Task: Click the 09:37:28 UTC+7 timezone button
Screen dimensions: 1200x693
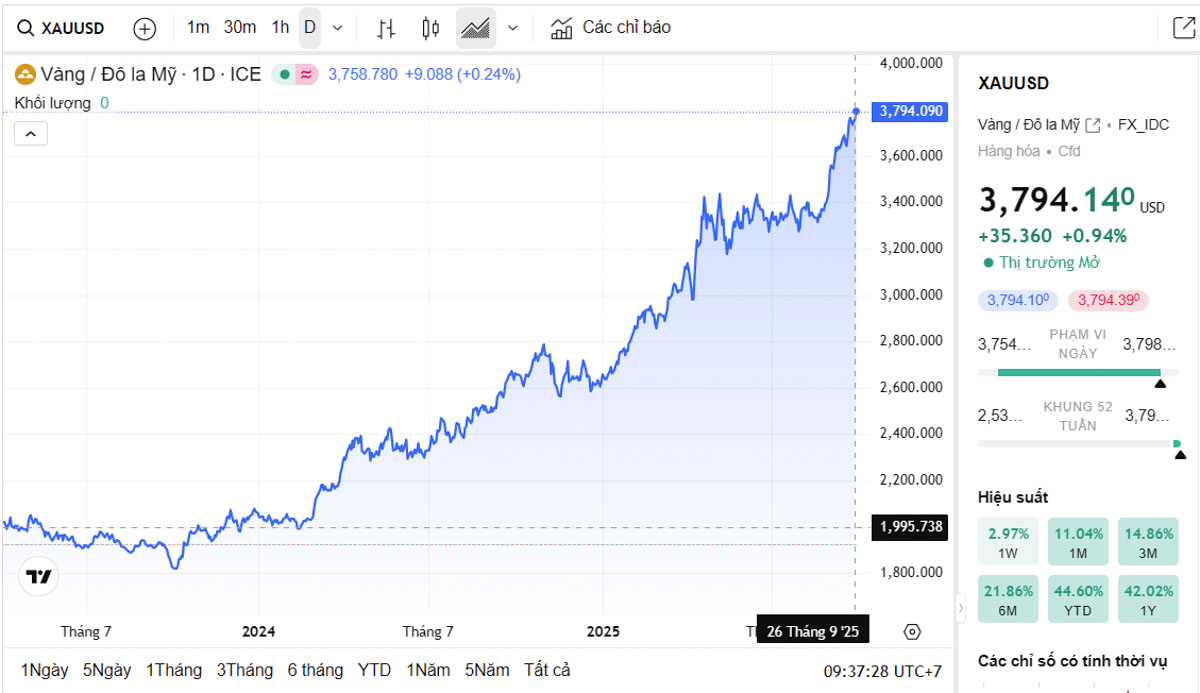Action: [x=882, y=671]
